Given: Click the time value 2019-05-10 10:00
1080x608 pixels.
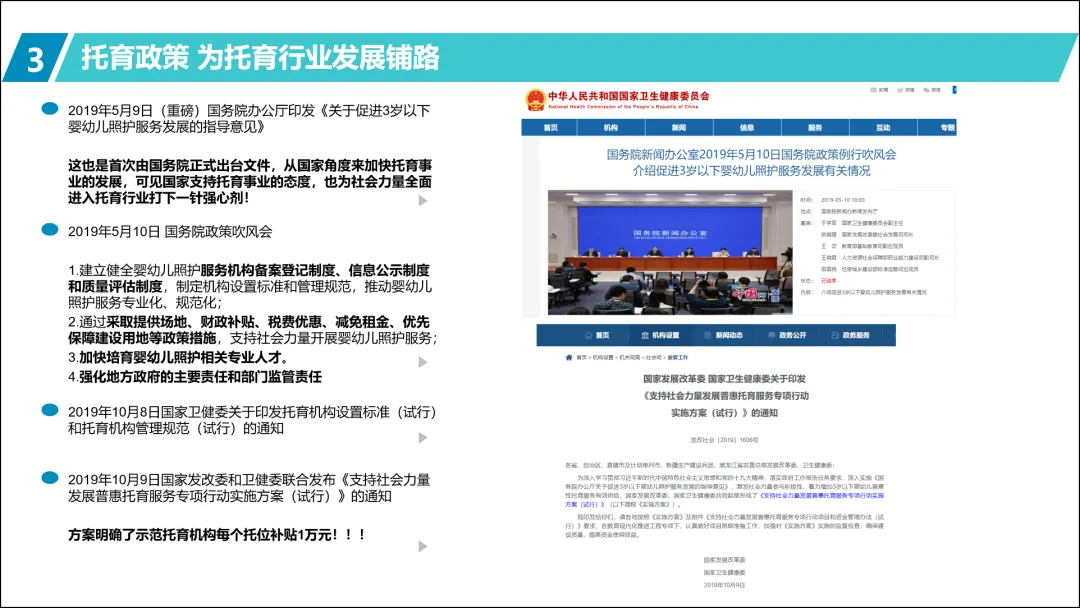Looking at the screenshot, I should [843, 200].
